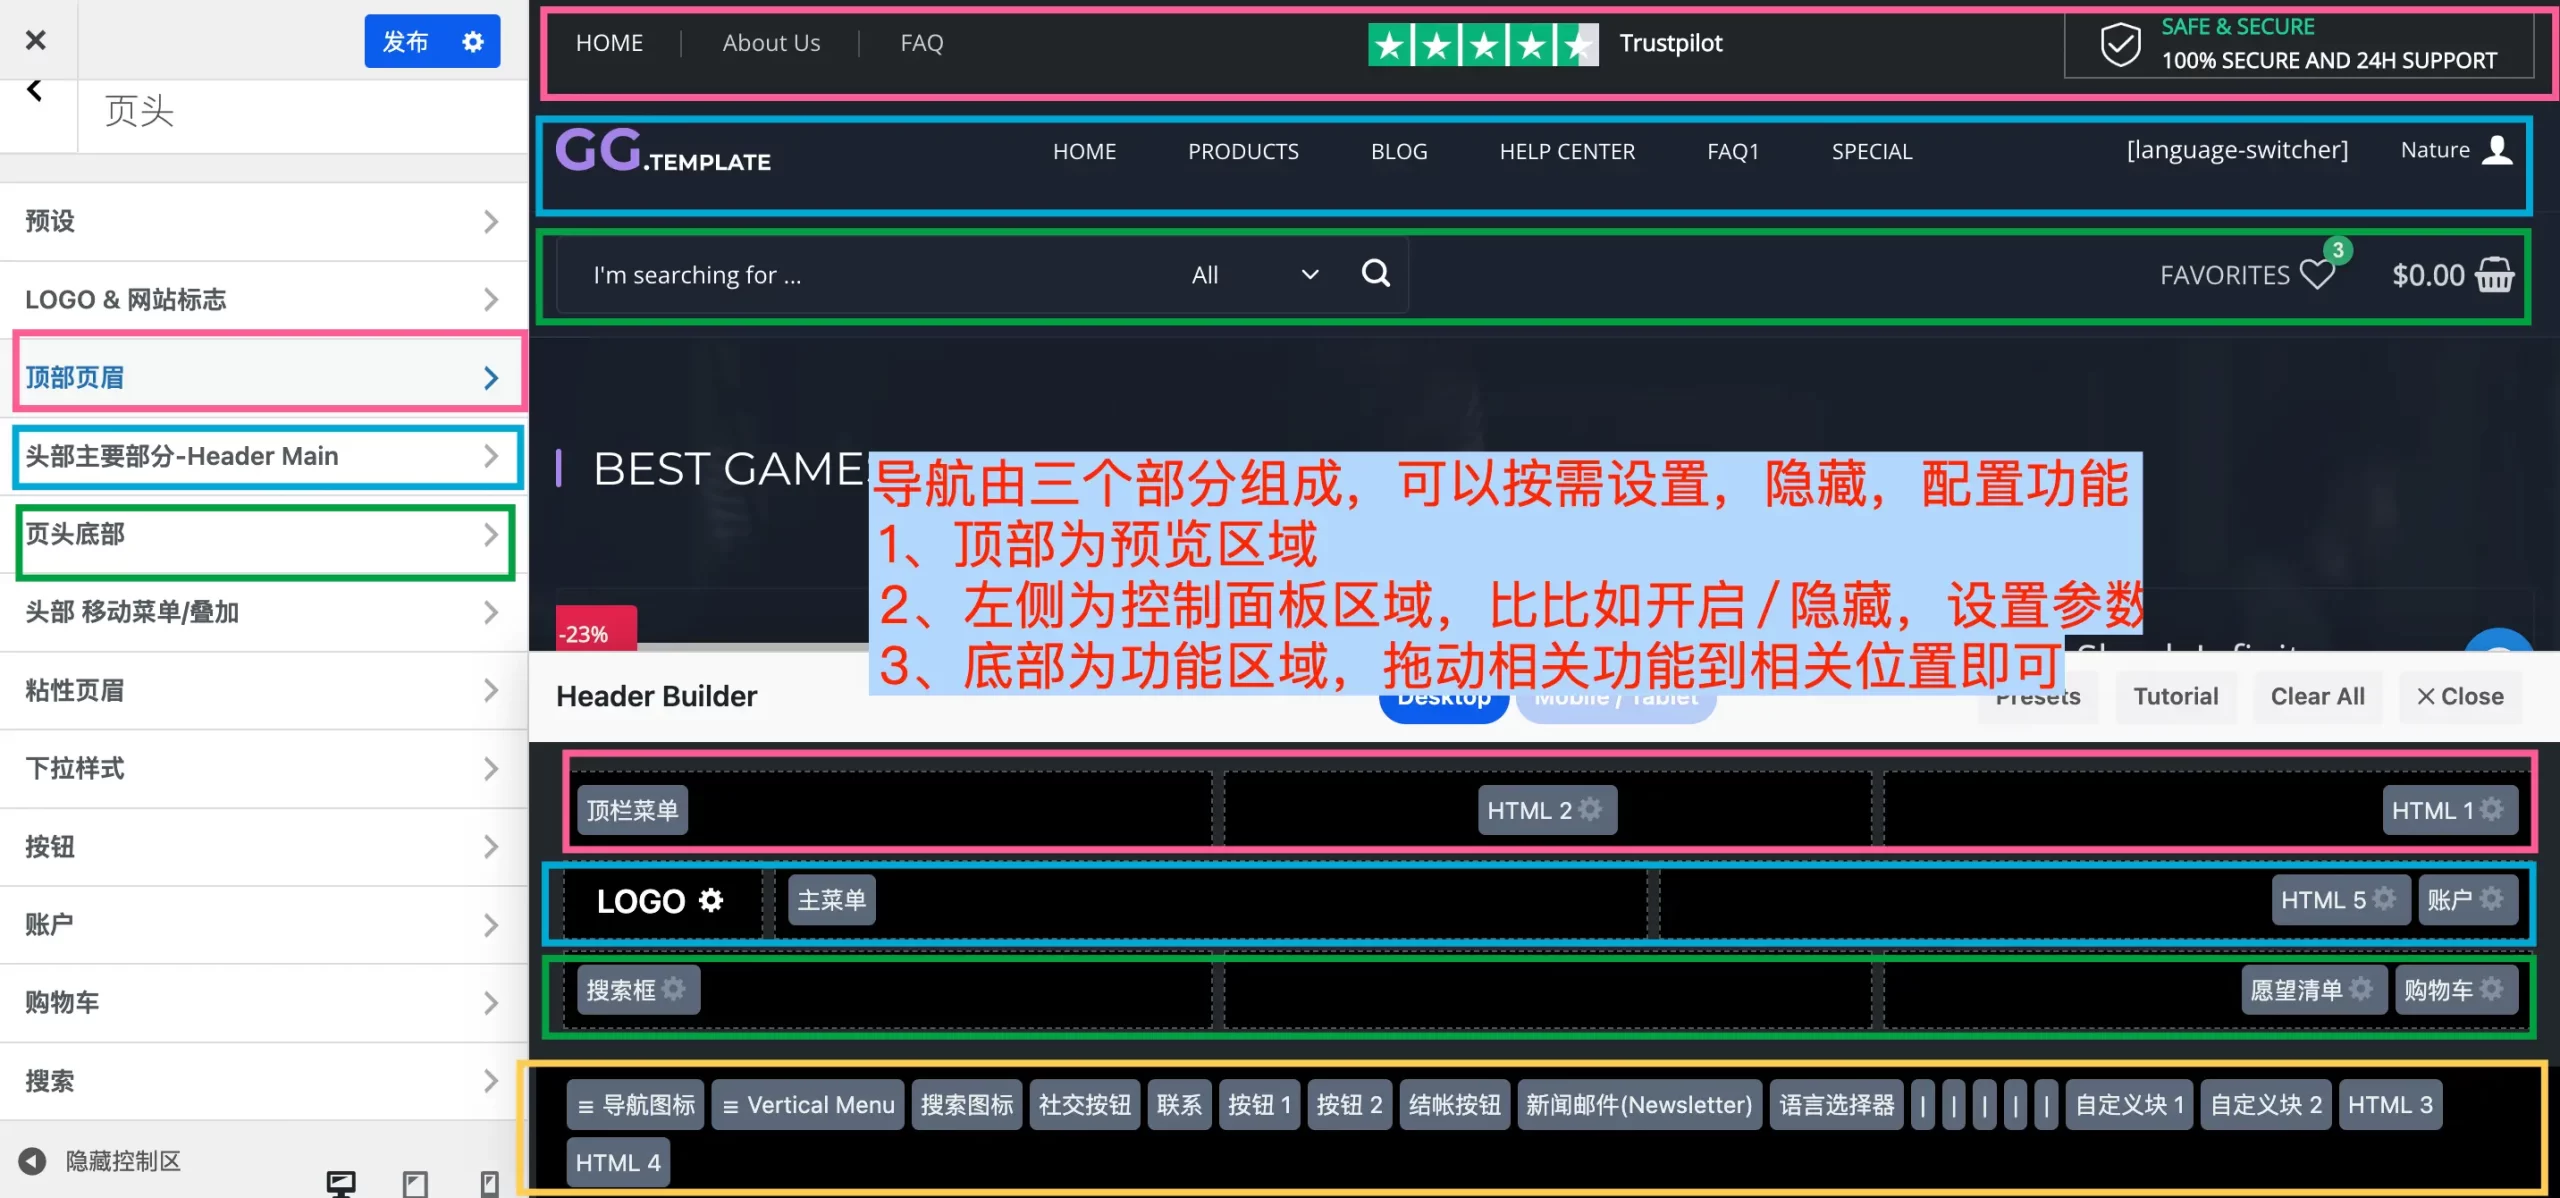This screenshot has height=1198, width=2560.
Task: Switch to desktop preview device icon
Action: point(341,1183)
